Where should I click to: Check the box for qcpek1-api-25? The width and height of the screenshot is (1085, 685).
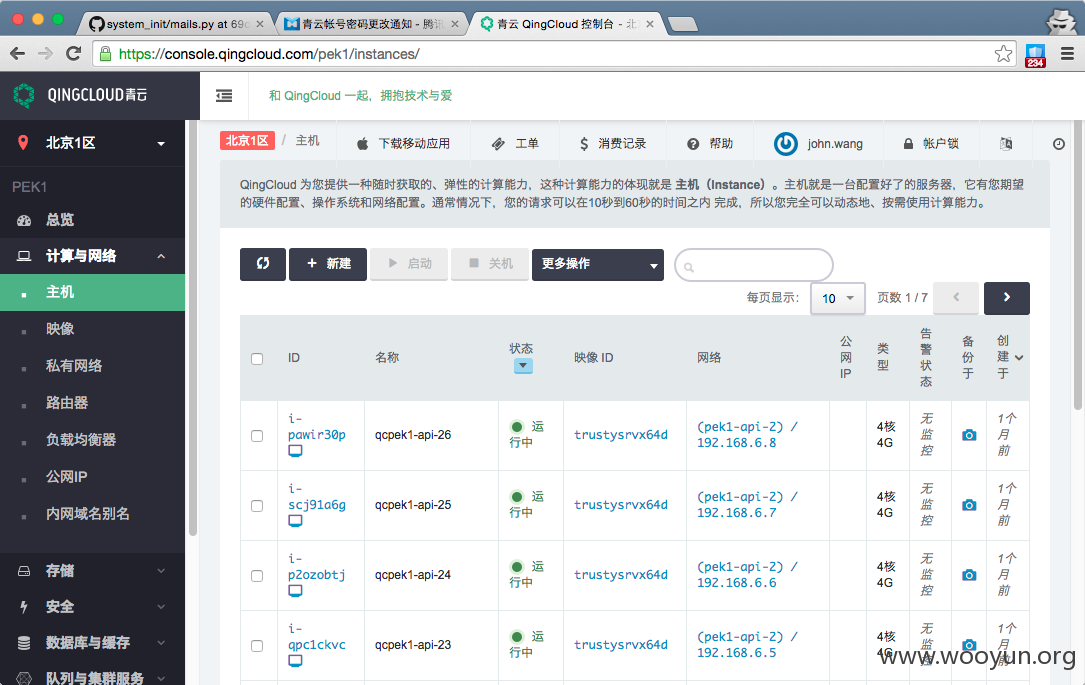point(257,506)
